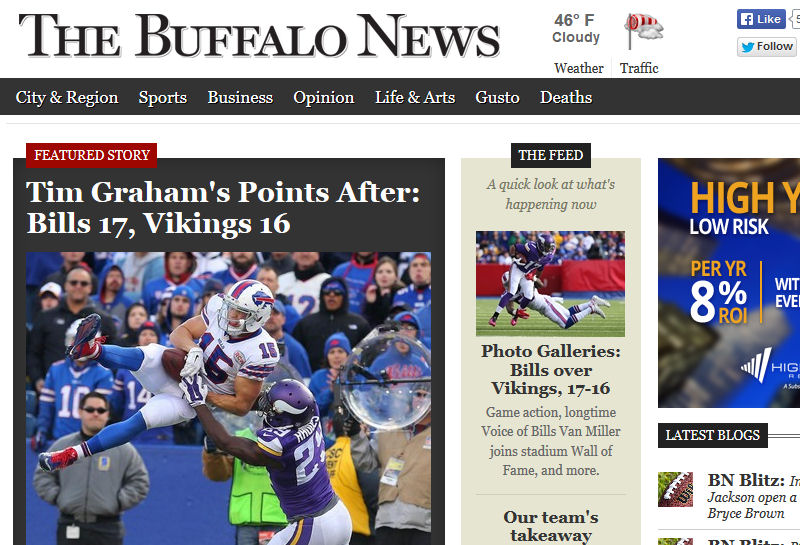This screenshot has width=800, height=545.
Task: Click the Traffic text link
Action: [x=639, y=68]
